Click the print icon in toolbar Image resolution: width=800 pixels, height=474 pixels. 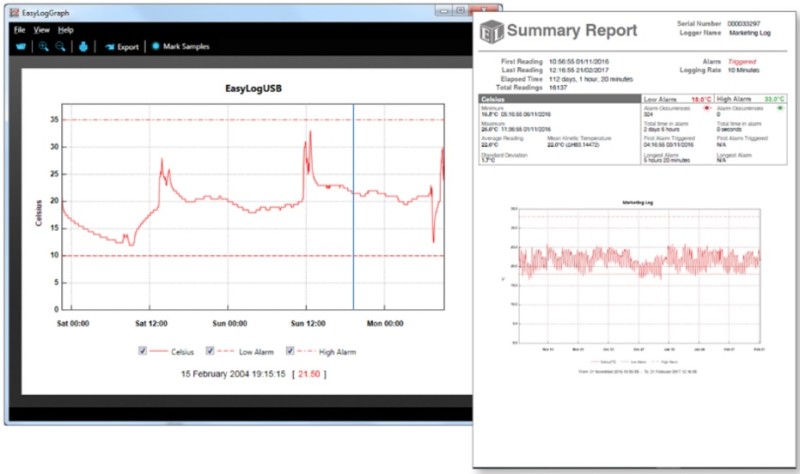coord(84,47)
